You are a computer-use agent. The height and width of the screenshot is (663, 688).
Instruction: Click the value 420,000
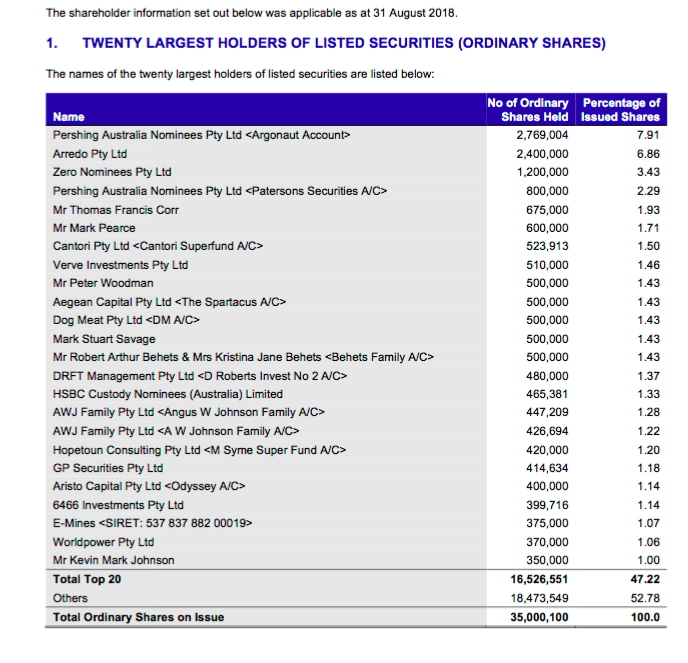(x=547, y=450)
